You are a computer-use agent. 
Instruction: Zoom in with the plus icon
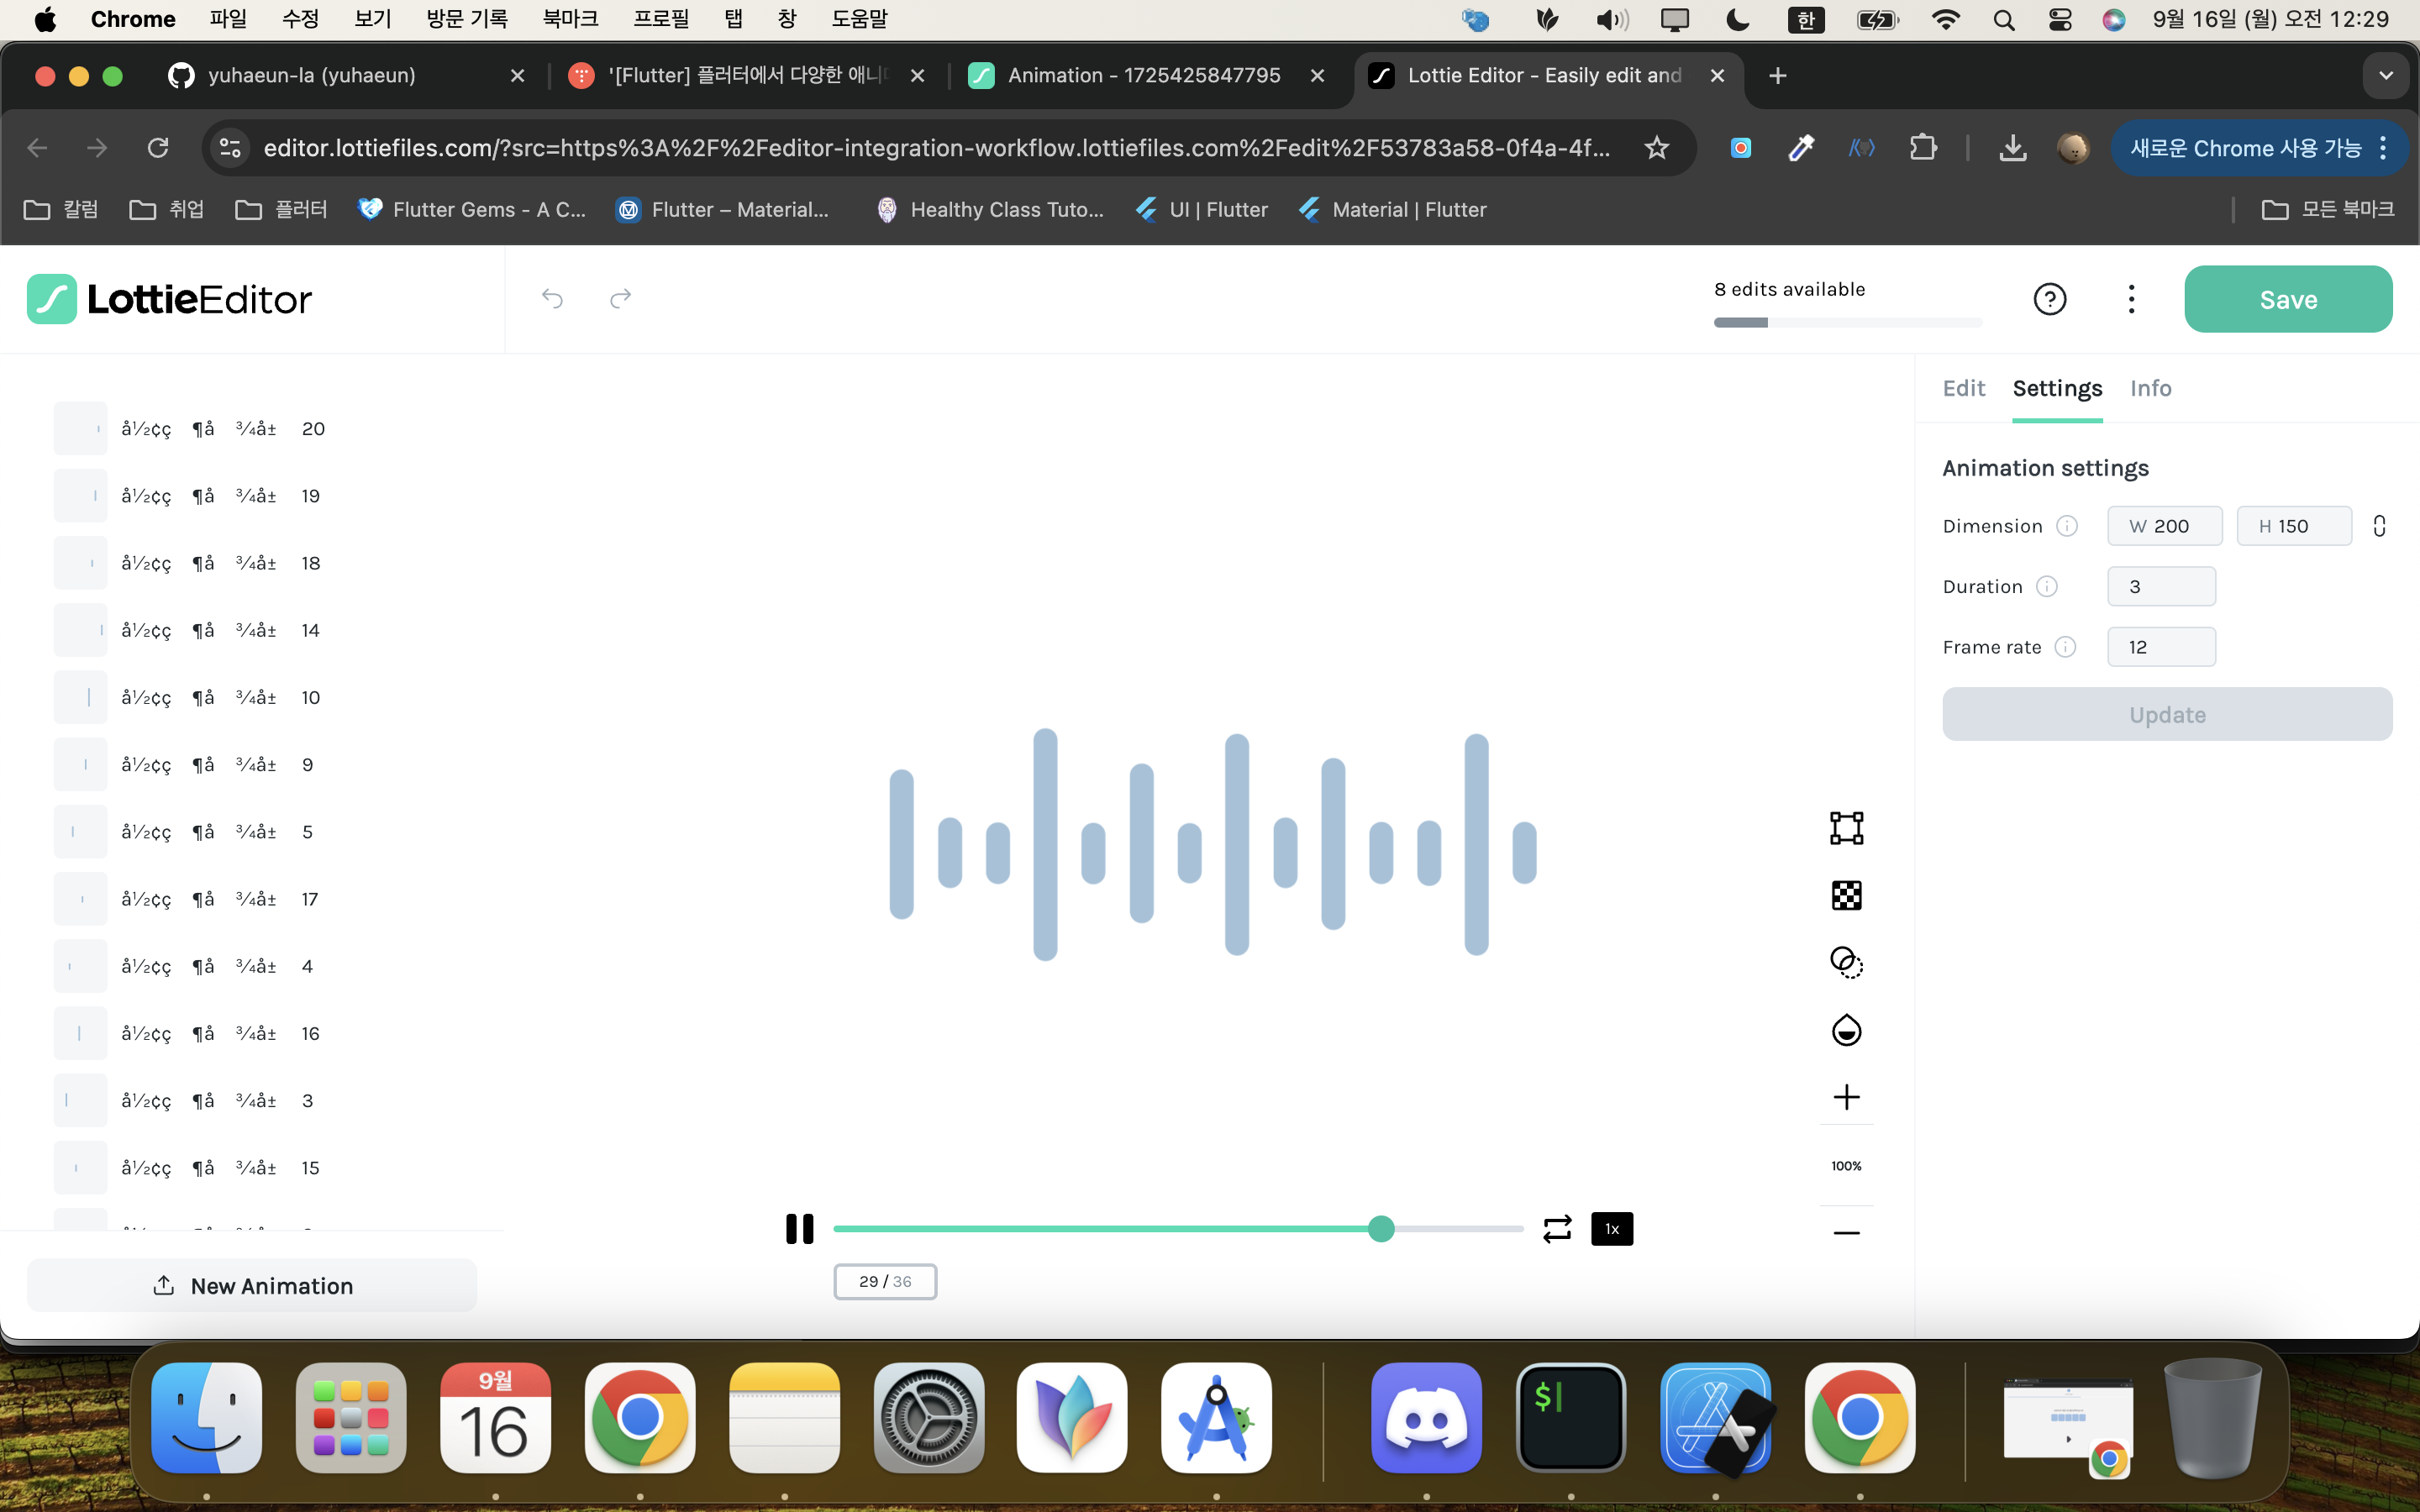tap(1846, 1097)
